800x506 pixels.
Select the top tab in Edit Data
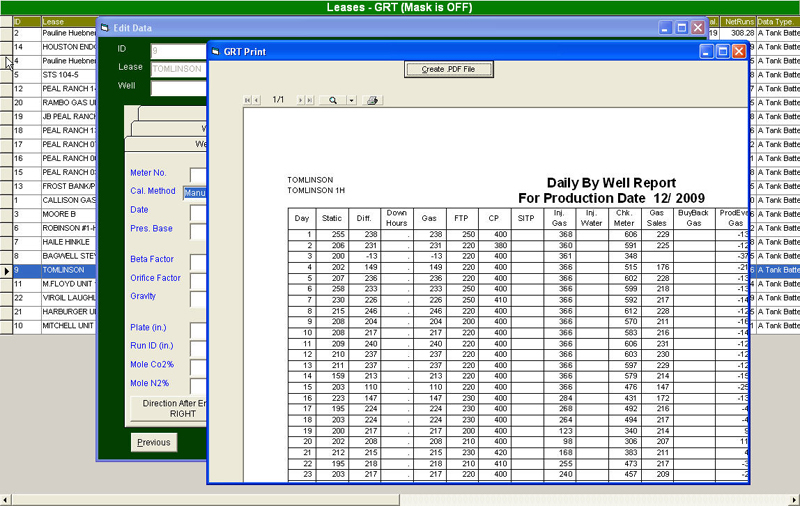(x=172, y=113)
